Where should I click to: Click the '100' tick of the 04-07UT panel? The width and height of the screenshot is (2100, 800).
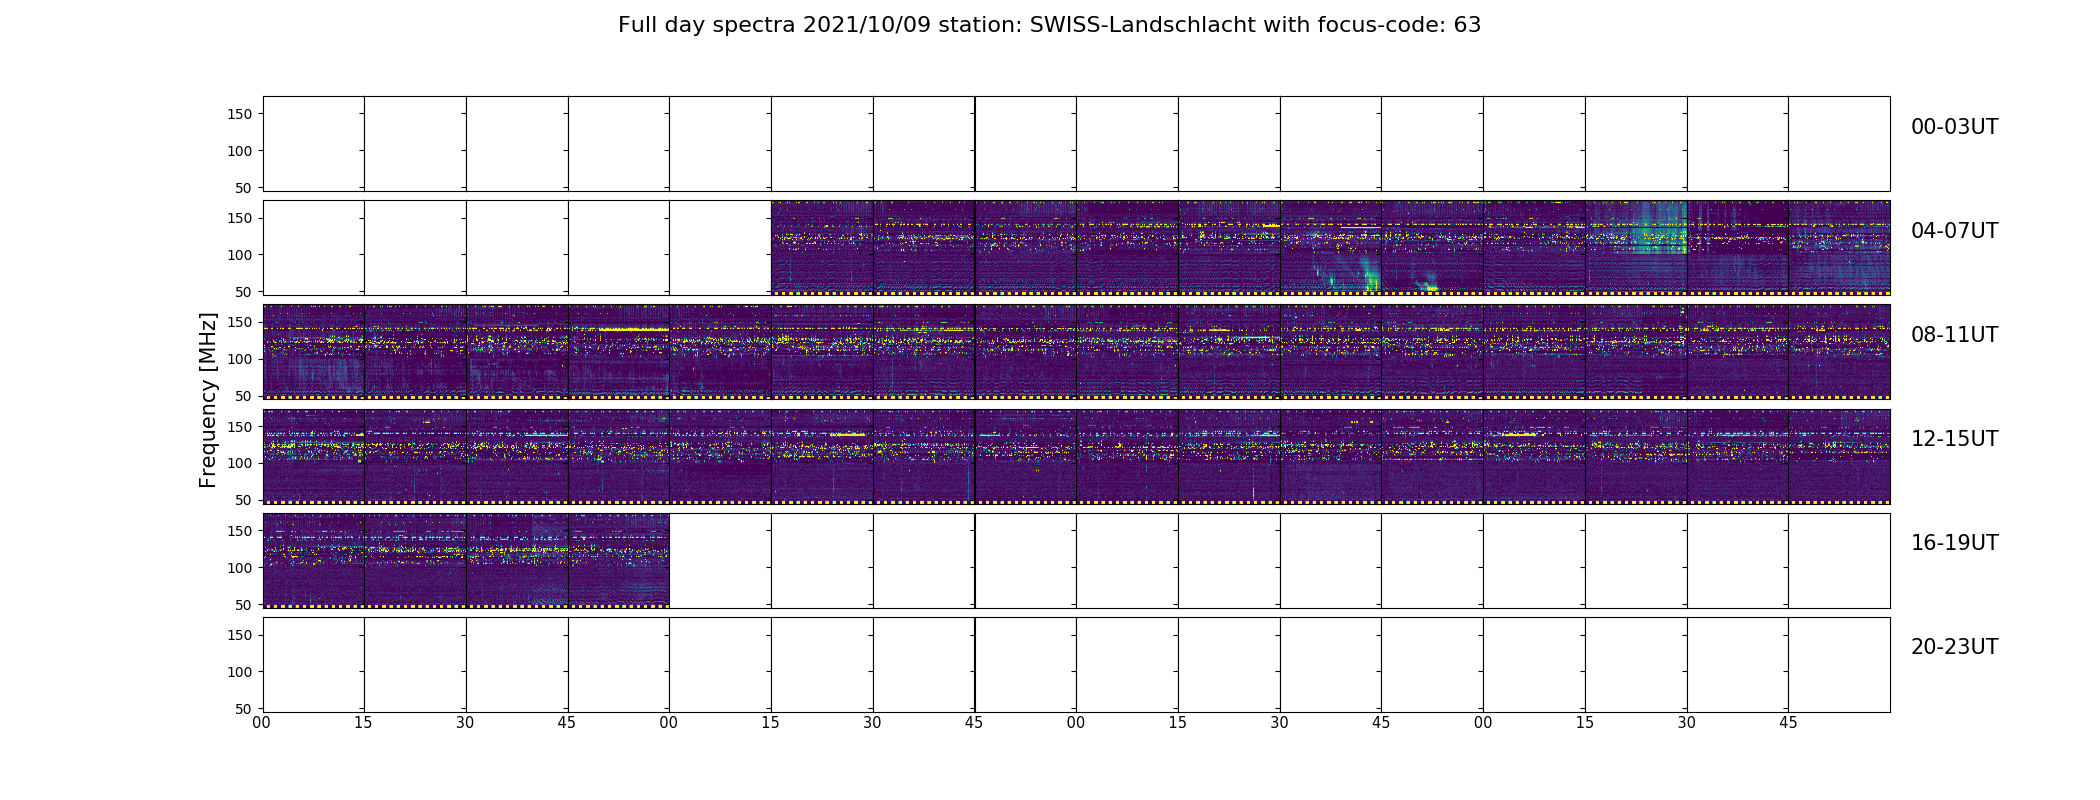[x=240, y=255]
